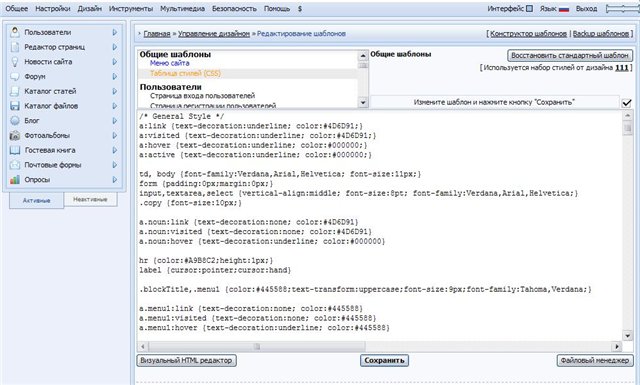
Task: Select Страница входа пользователей template
Action: click(x=202, y=96)
